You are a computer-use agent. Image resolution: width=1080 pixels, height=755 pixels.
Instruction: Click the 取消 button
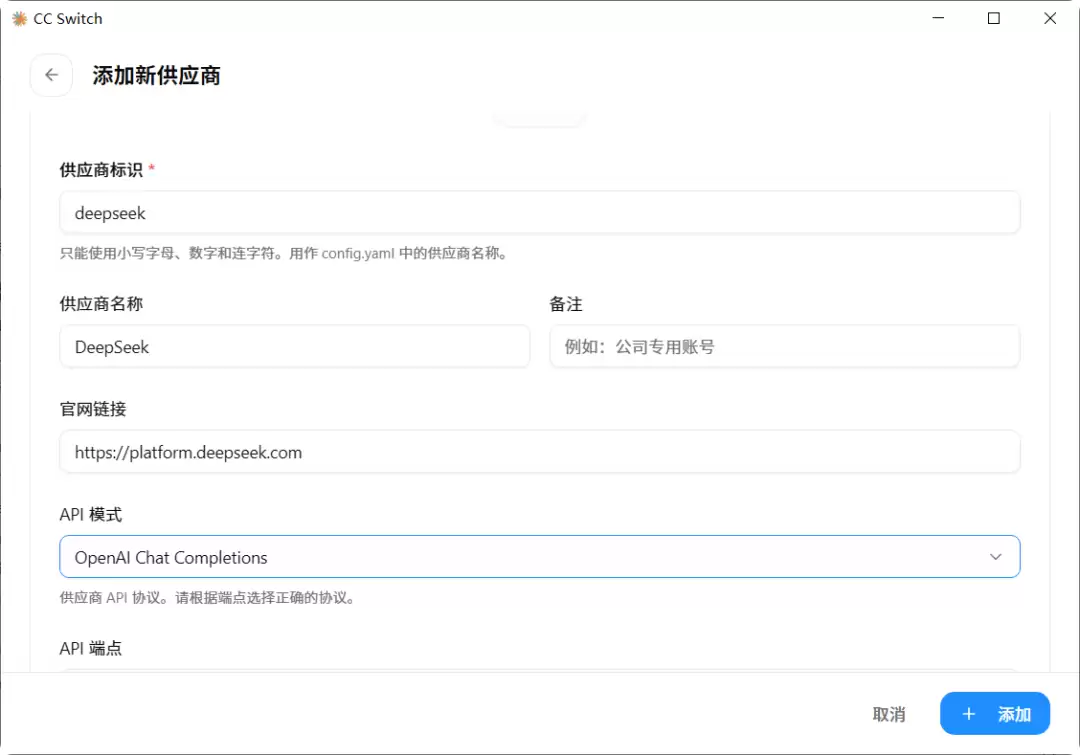[x=889, y=714]
